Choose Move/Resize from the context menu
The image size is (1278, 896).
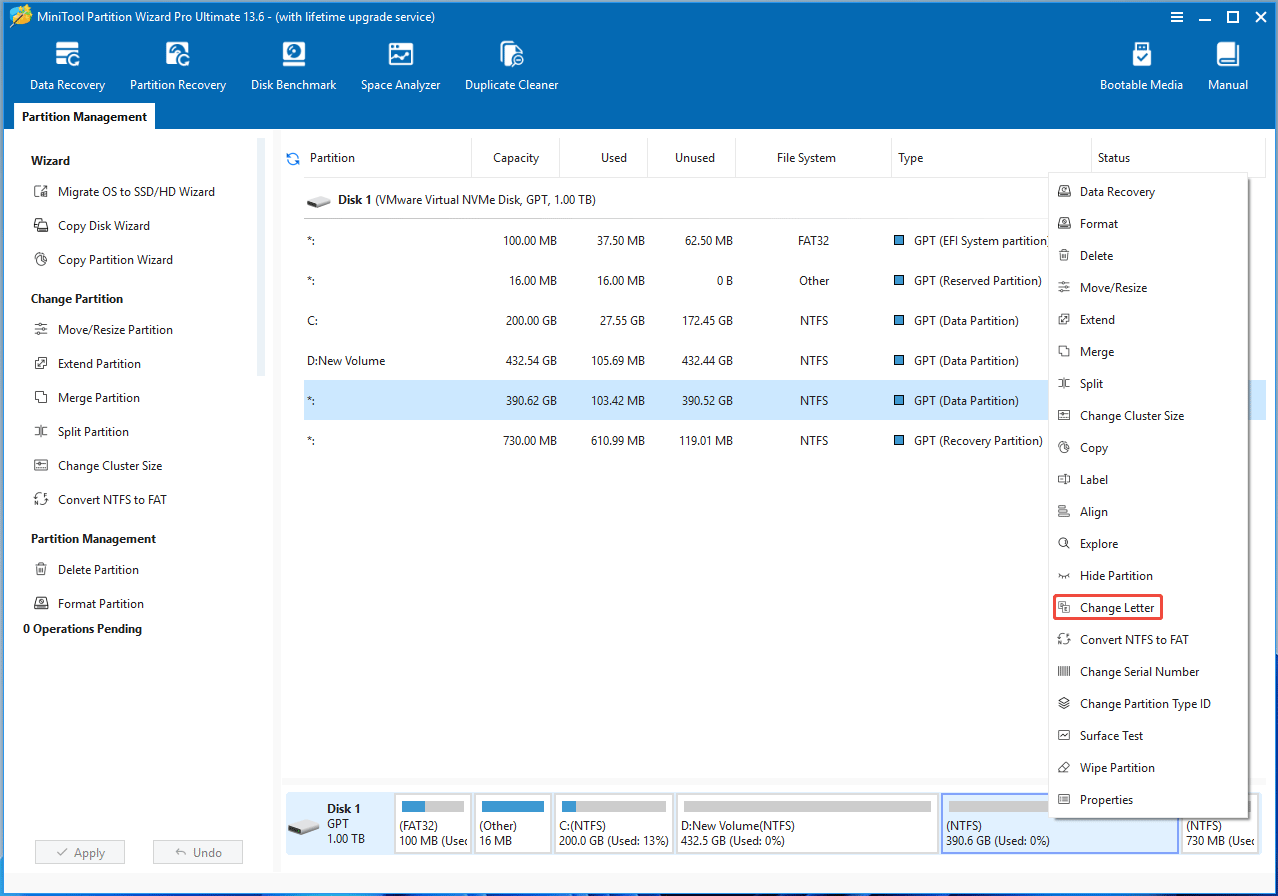(x=1148, y=288)
